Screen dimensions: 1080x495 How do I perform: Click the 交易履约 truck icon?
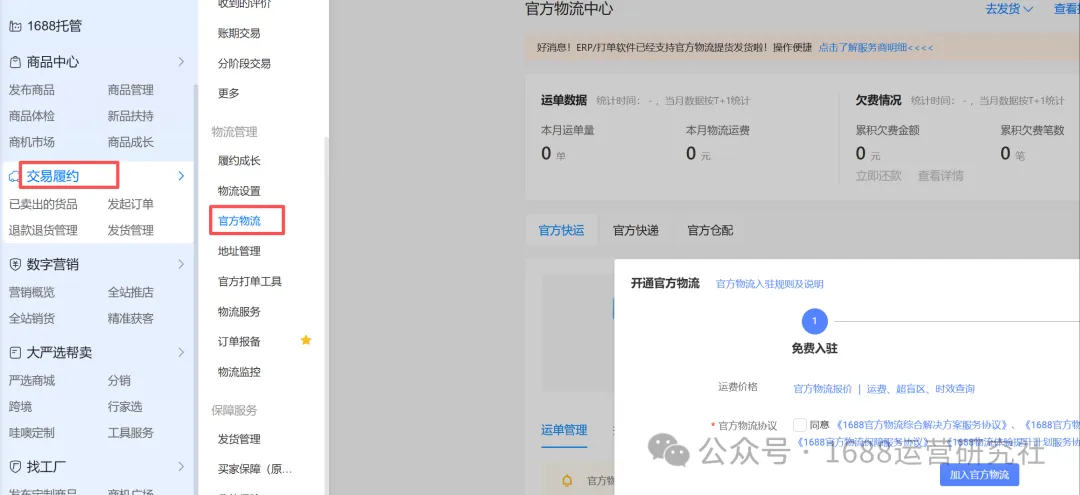(x=14, y=177)
